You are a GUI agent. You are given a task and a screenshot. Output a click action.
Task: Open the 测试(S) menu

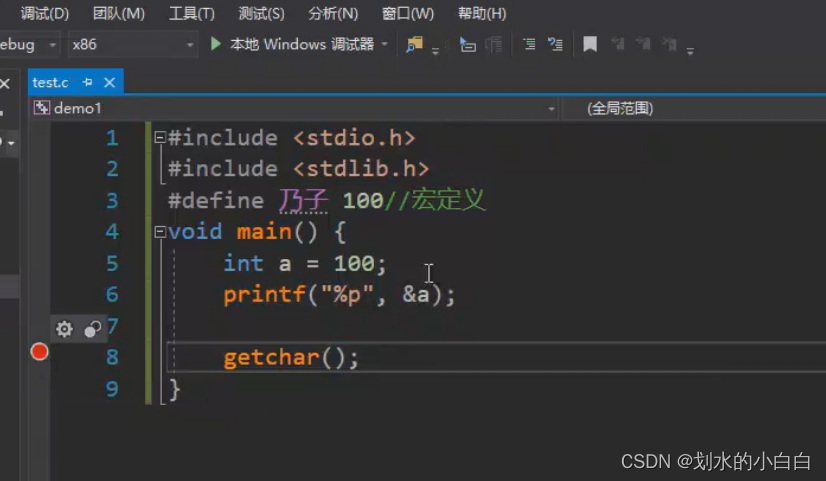261,13
